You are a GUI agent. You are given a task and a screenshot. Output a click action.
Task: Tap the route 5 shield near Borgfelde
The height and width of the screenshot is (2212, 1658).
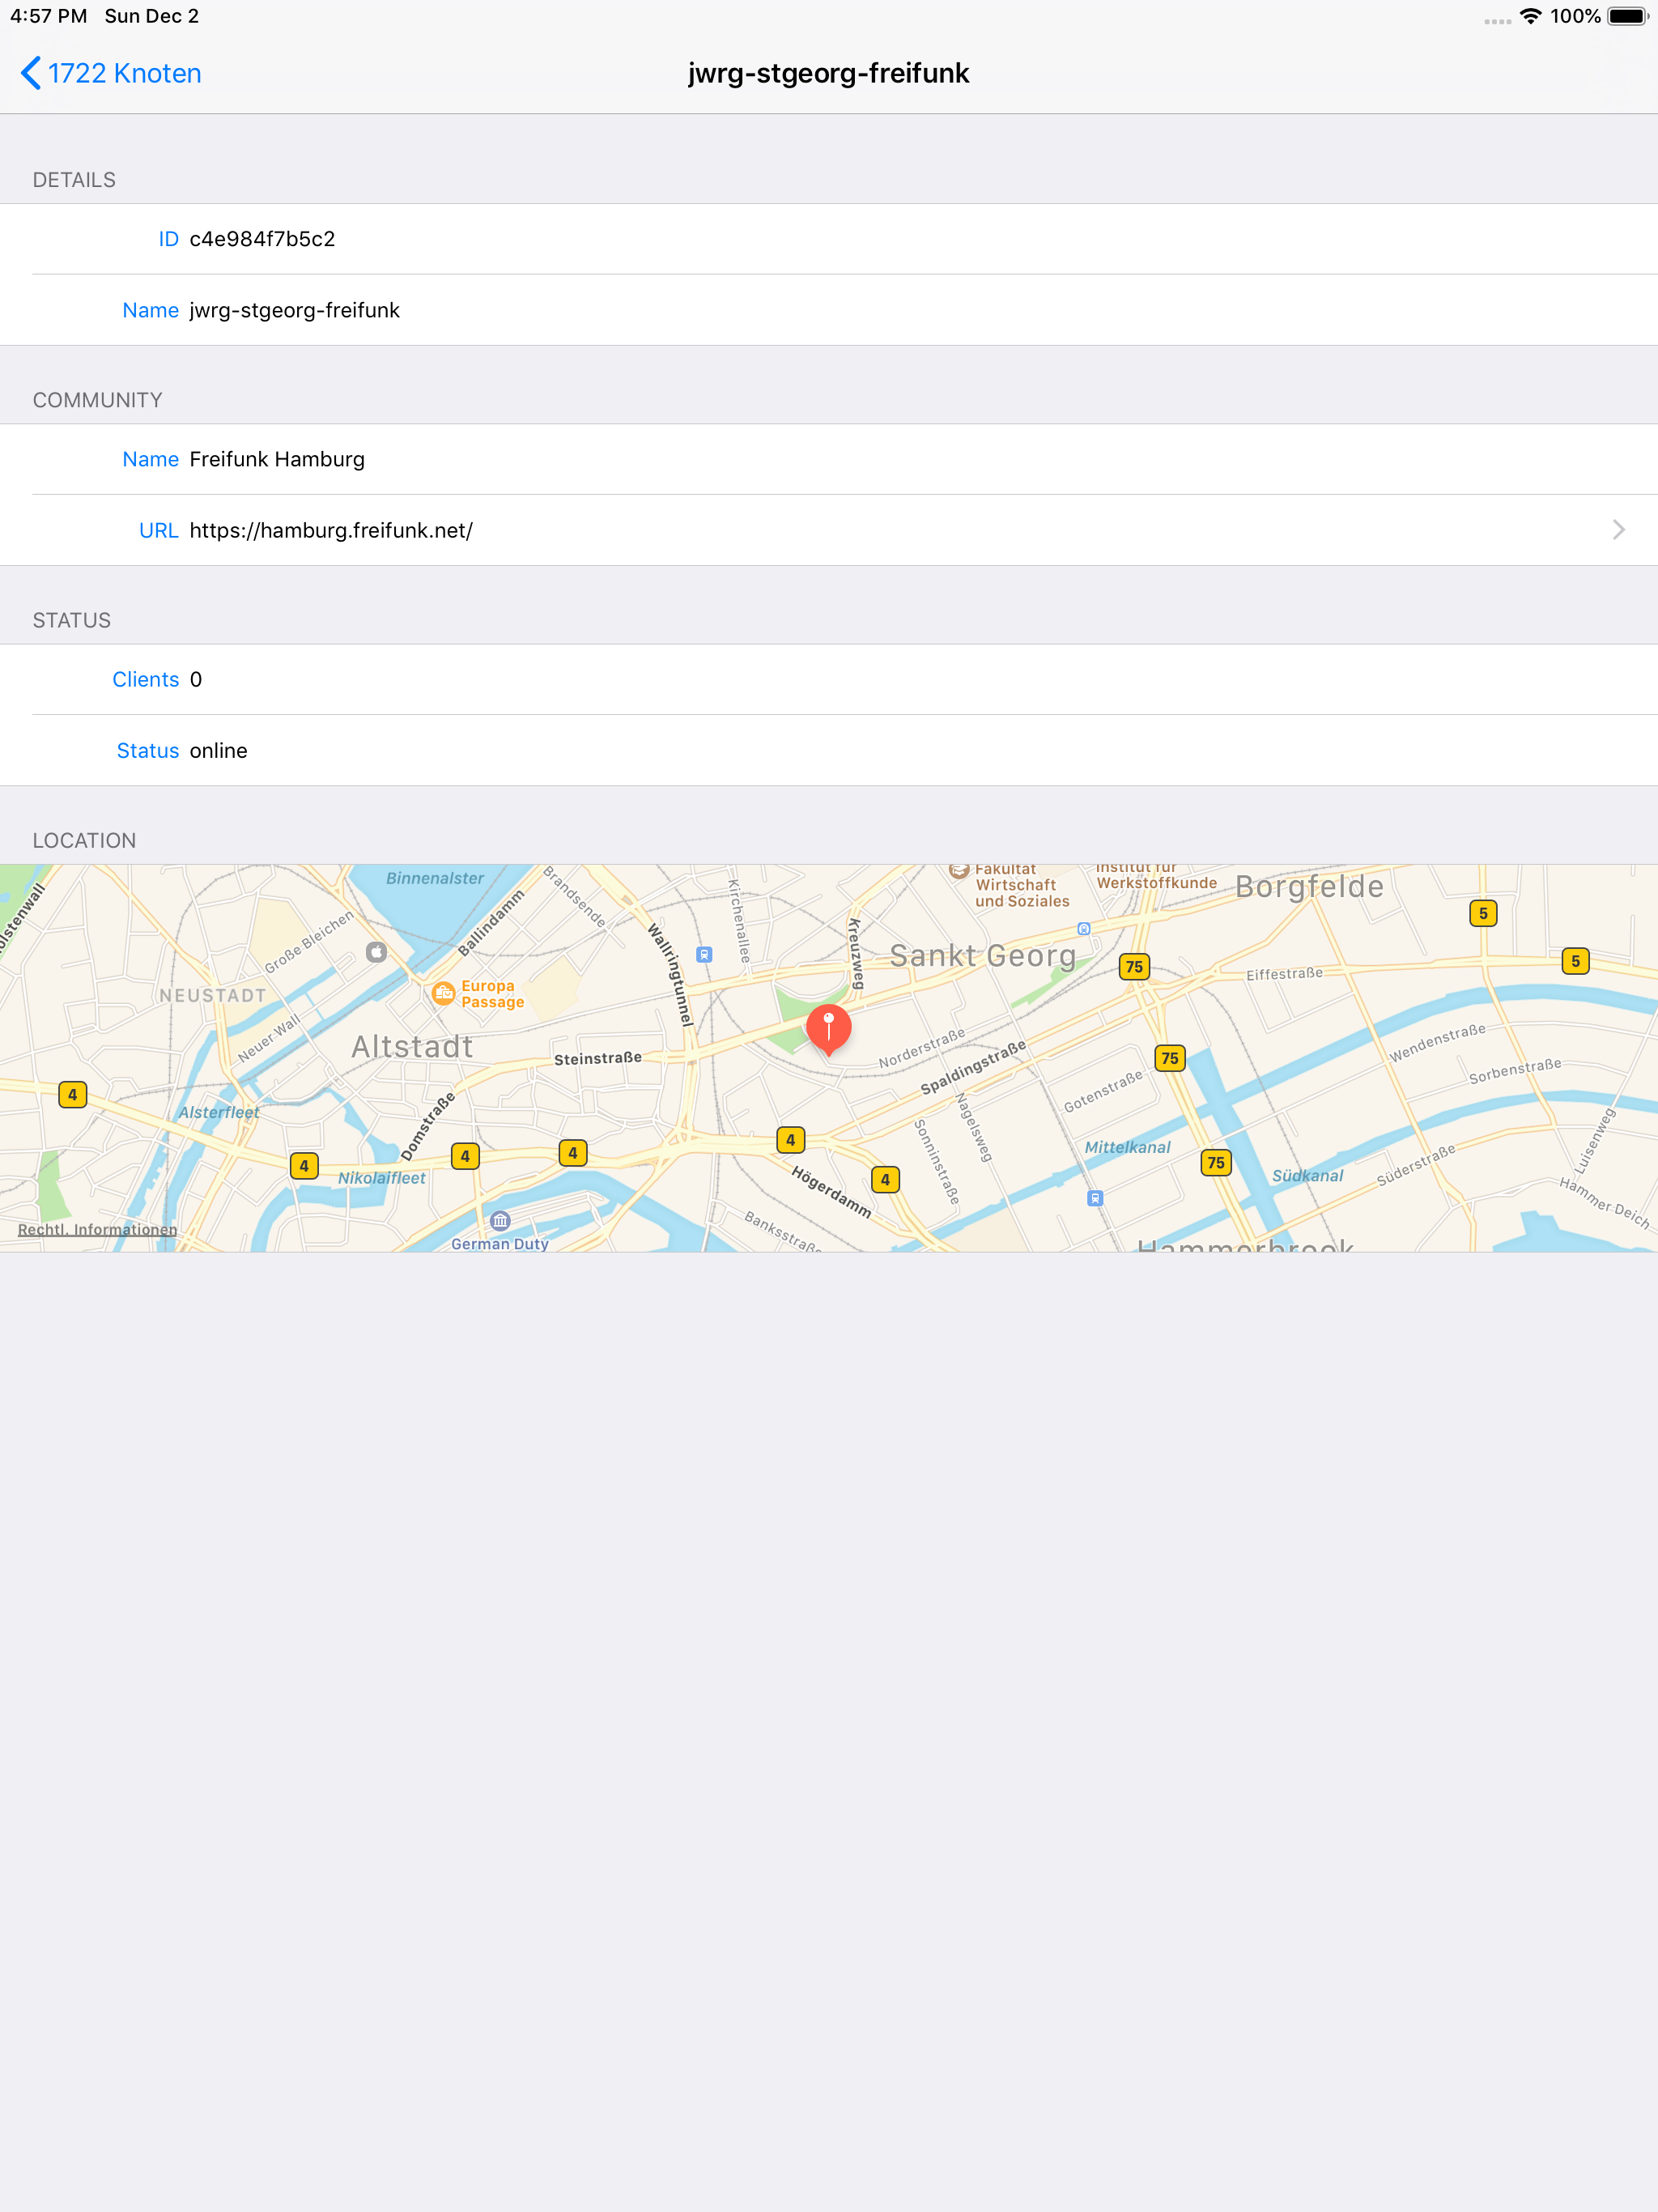(x=1483, y=913)
